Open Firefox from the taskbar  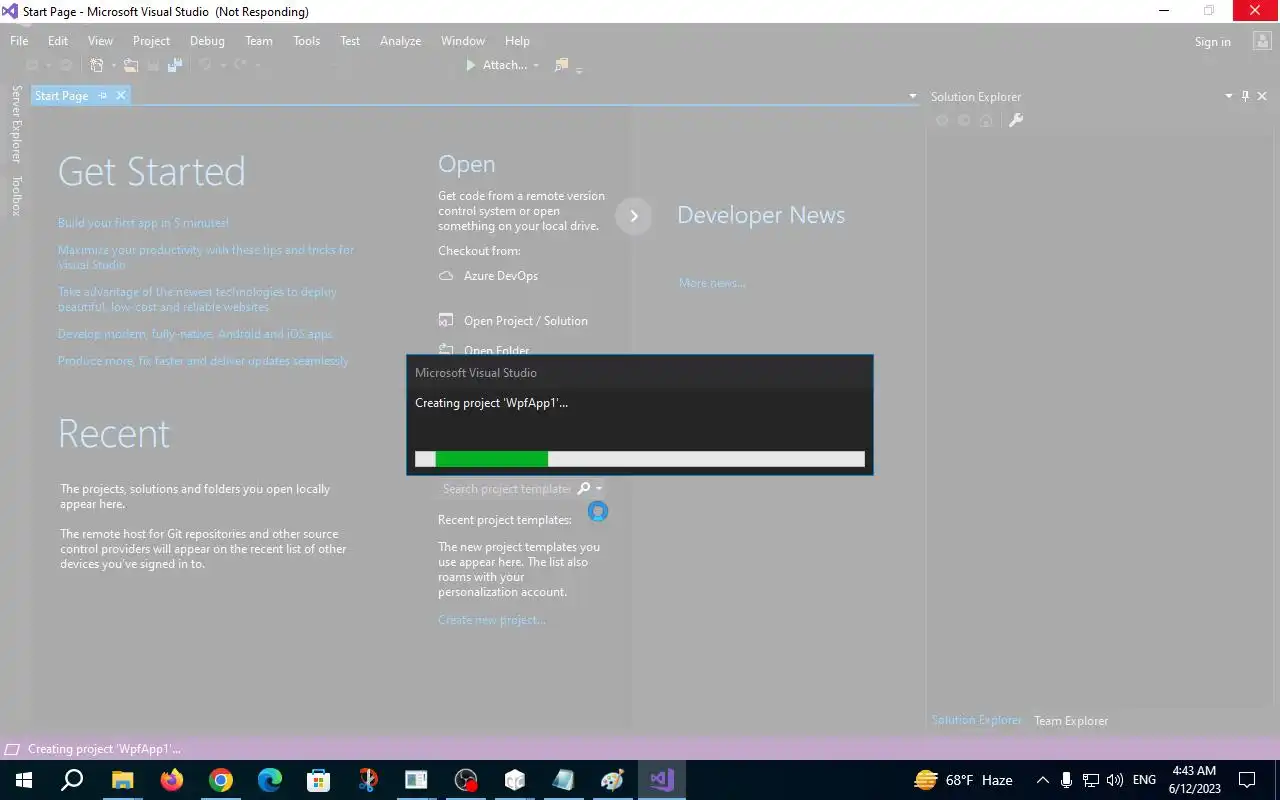[172, 780]
